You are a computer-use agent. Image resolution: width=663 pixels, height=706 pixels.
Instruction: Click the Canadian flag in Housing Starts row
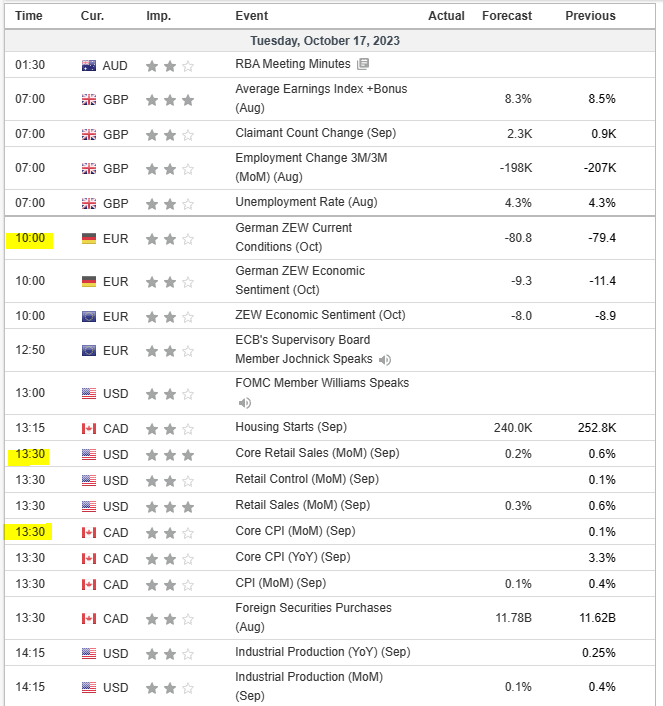[x=89, y=428]
